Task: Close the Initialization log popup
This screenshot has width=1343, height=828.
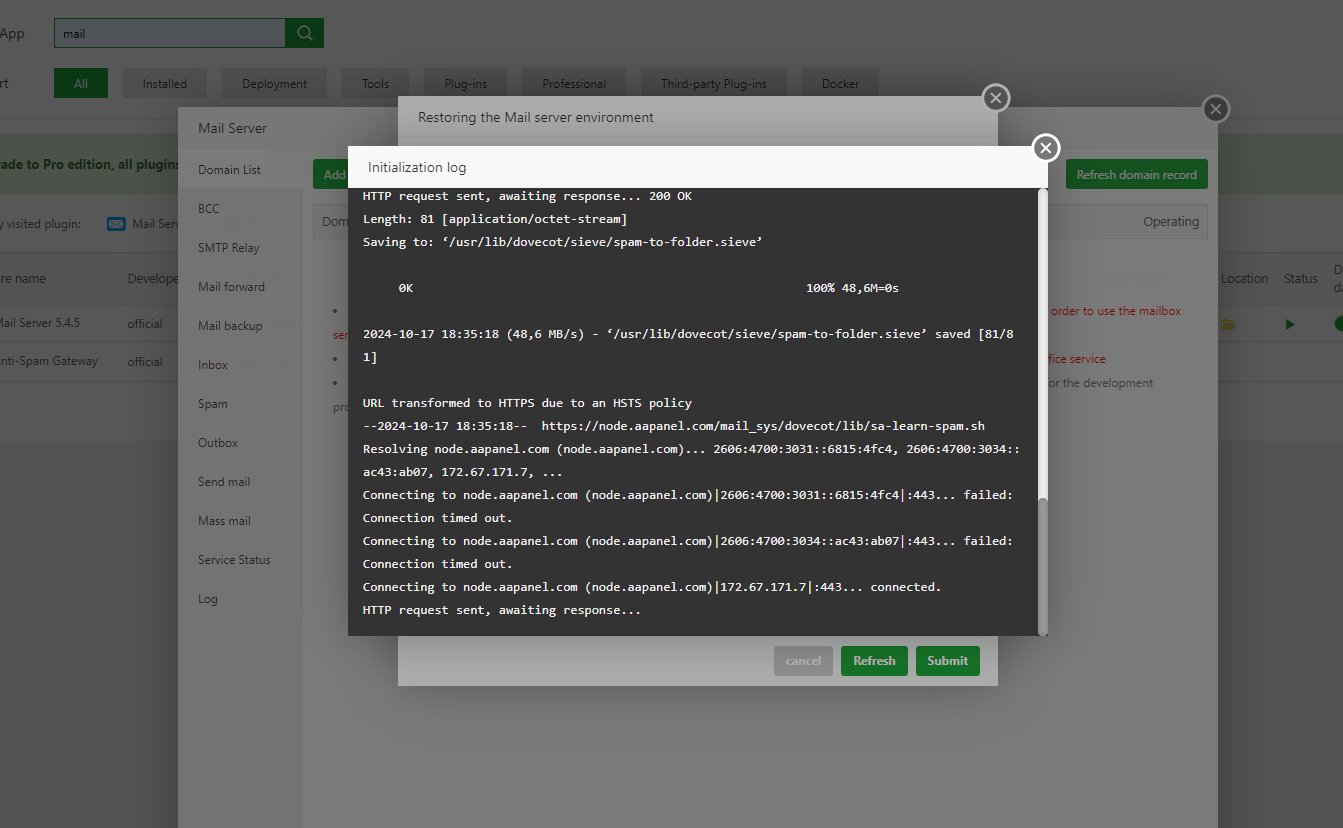Action: (x=1046, y=148)
